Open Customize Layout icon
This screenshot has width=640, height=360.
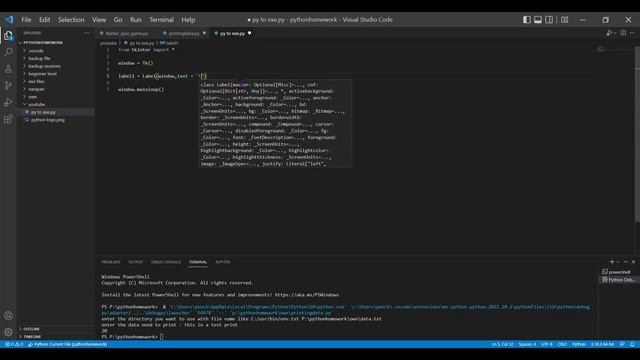(x=564, y=20)
